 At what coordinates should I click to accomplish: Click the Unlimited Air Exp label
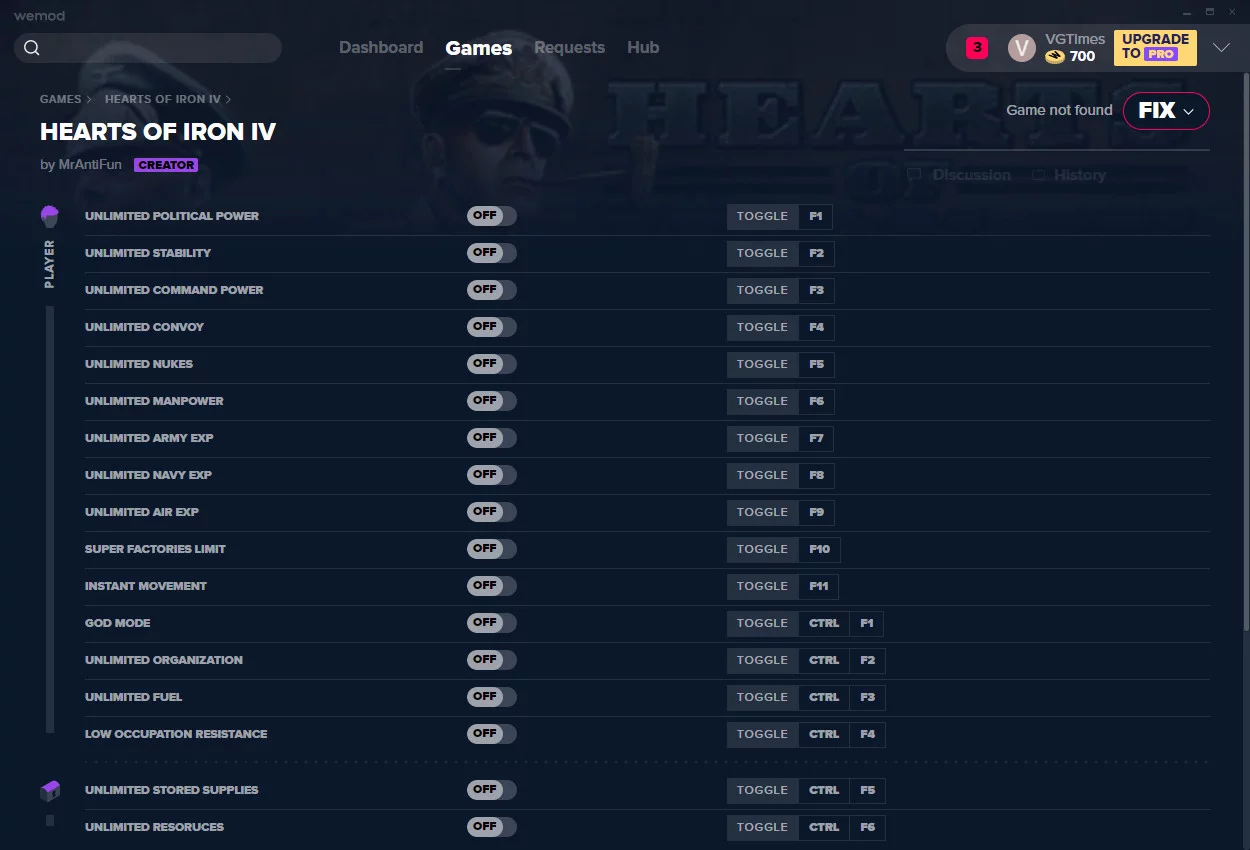[x=142, y=512]
